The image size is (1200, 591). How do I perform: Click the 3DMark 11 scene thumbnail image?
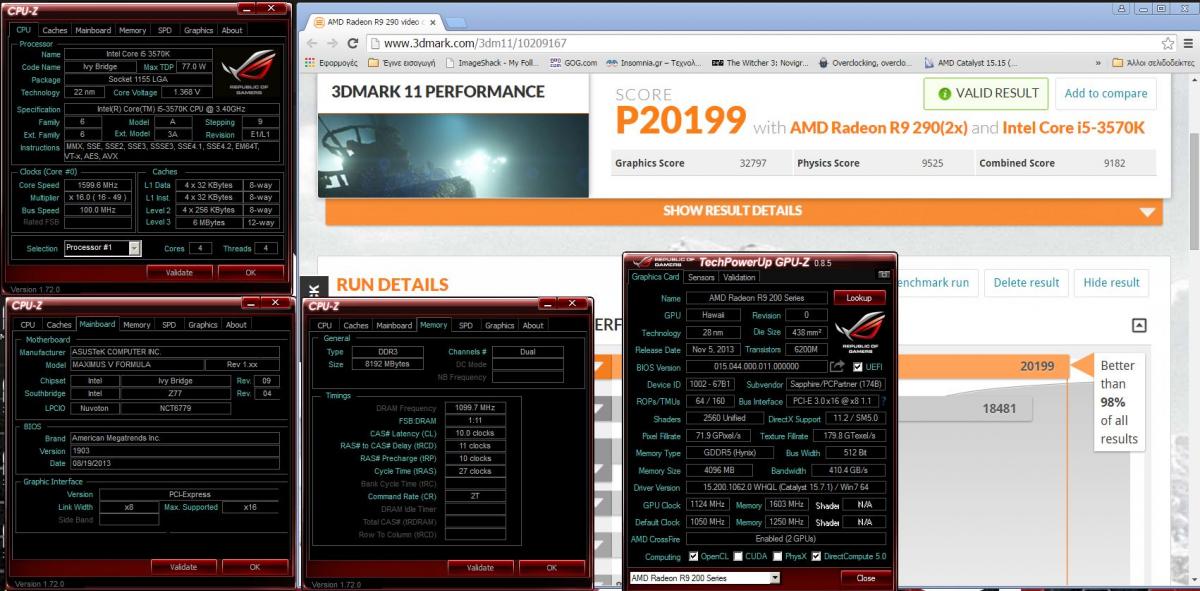[x=454, y=155]
